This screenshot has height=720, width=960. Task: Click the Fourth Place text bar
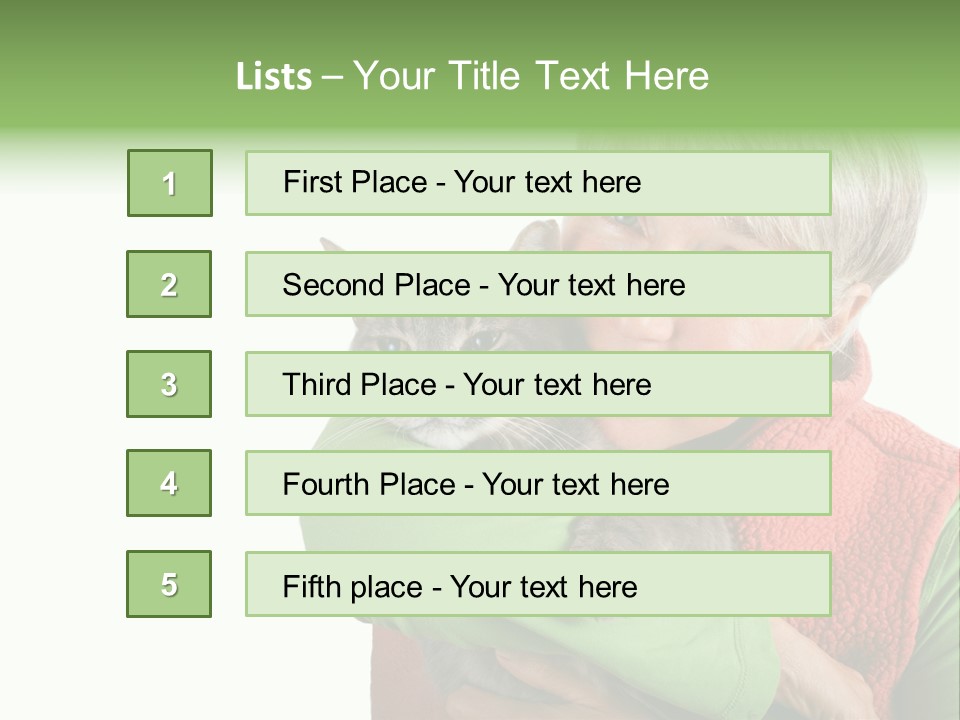(538, 483)
